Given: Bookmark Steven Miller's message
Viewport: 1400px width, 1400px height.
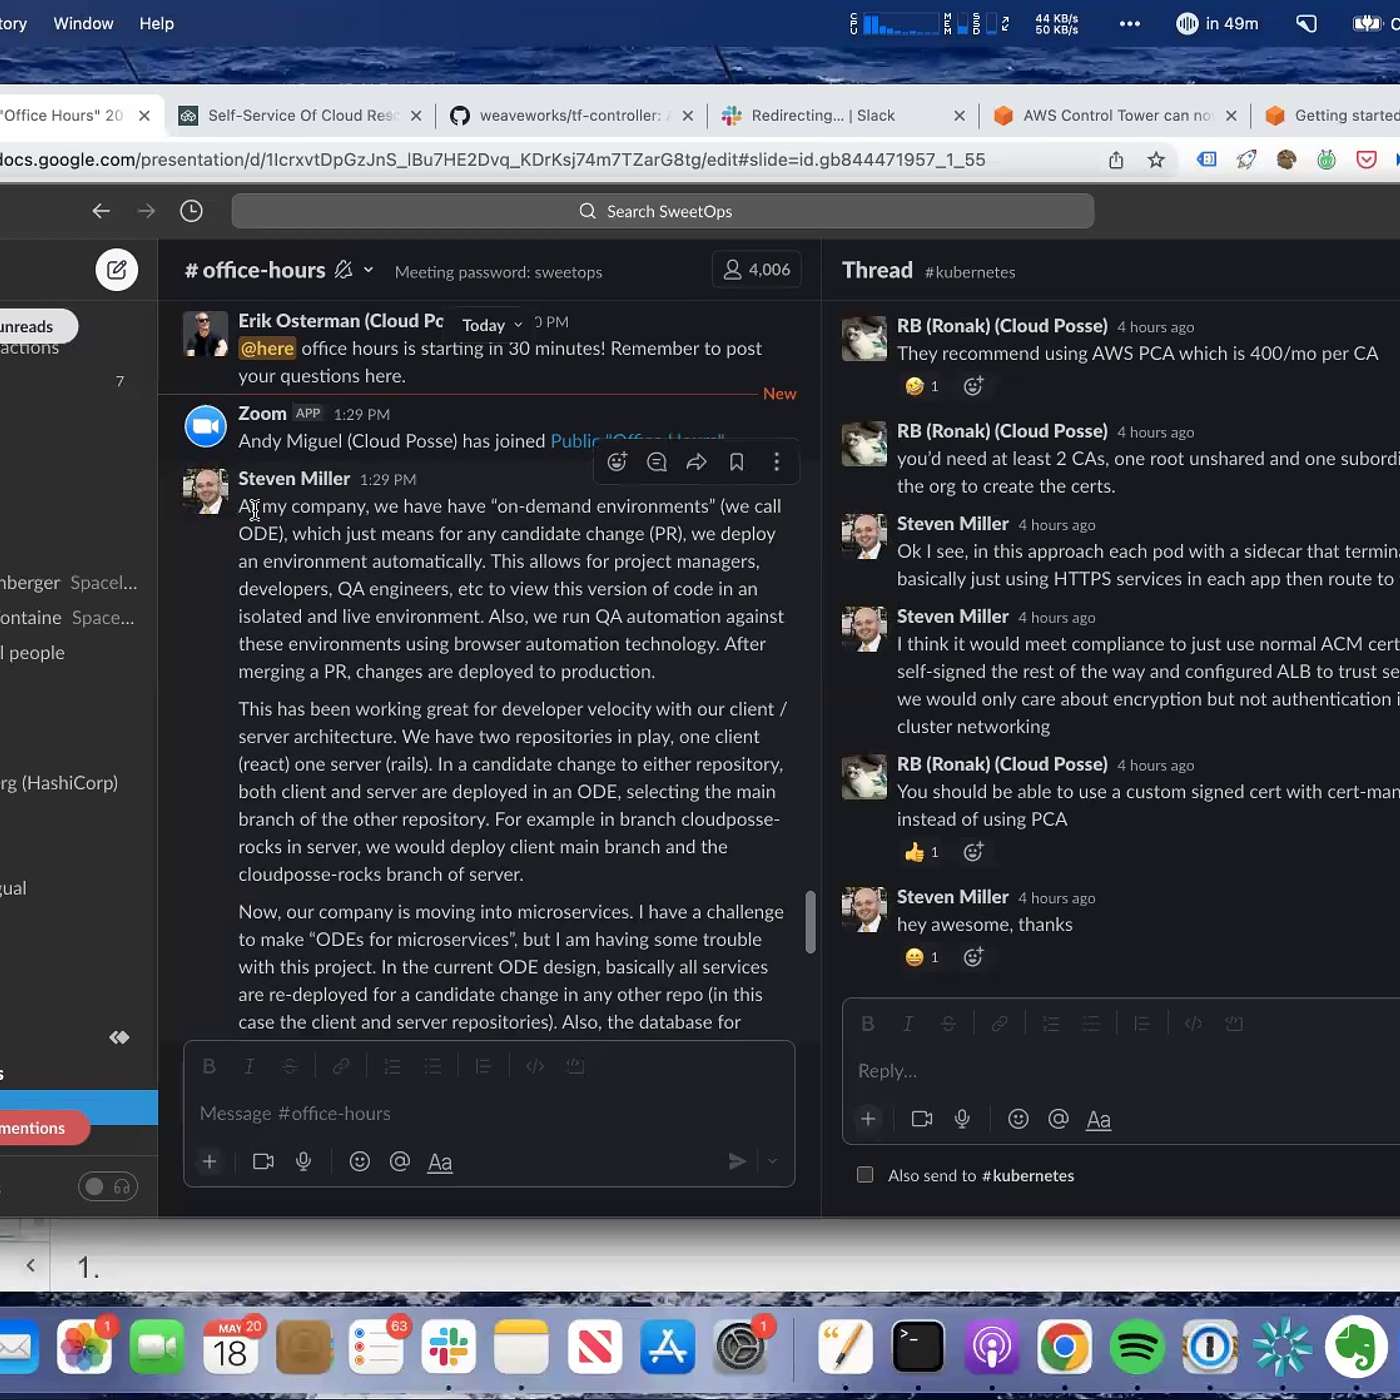Looking at the screenshot, I should click(x=737, y=462).
